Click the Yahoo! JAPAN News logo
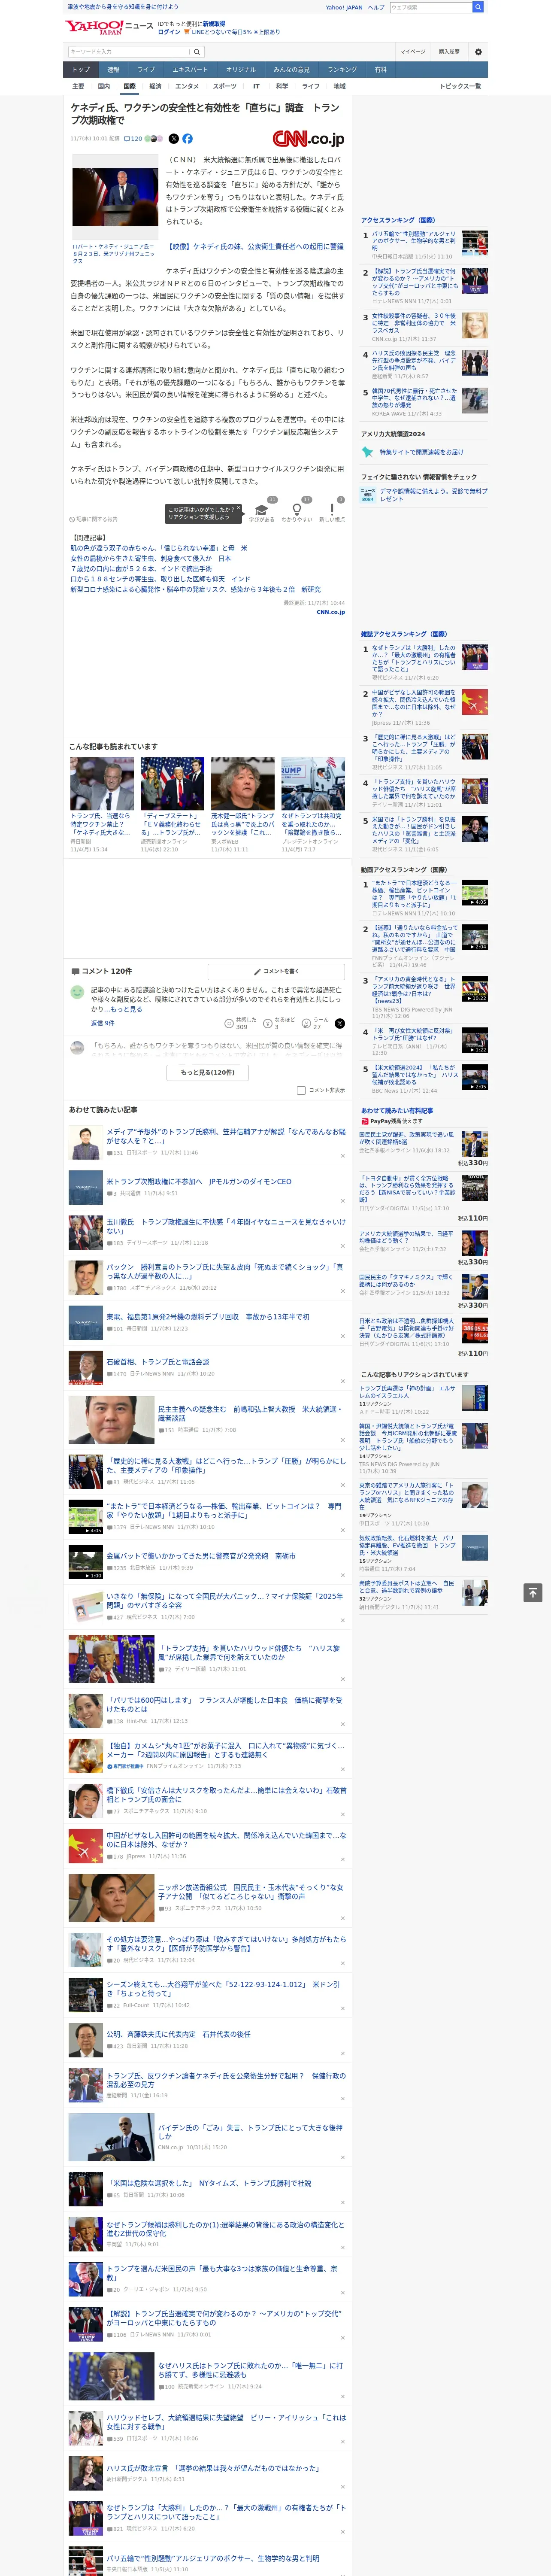Image resolution: width=551 pixels, height=2576 pixels. coord(109,27)
